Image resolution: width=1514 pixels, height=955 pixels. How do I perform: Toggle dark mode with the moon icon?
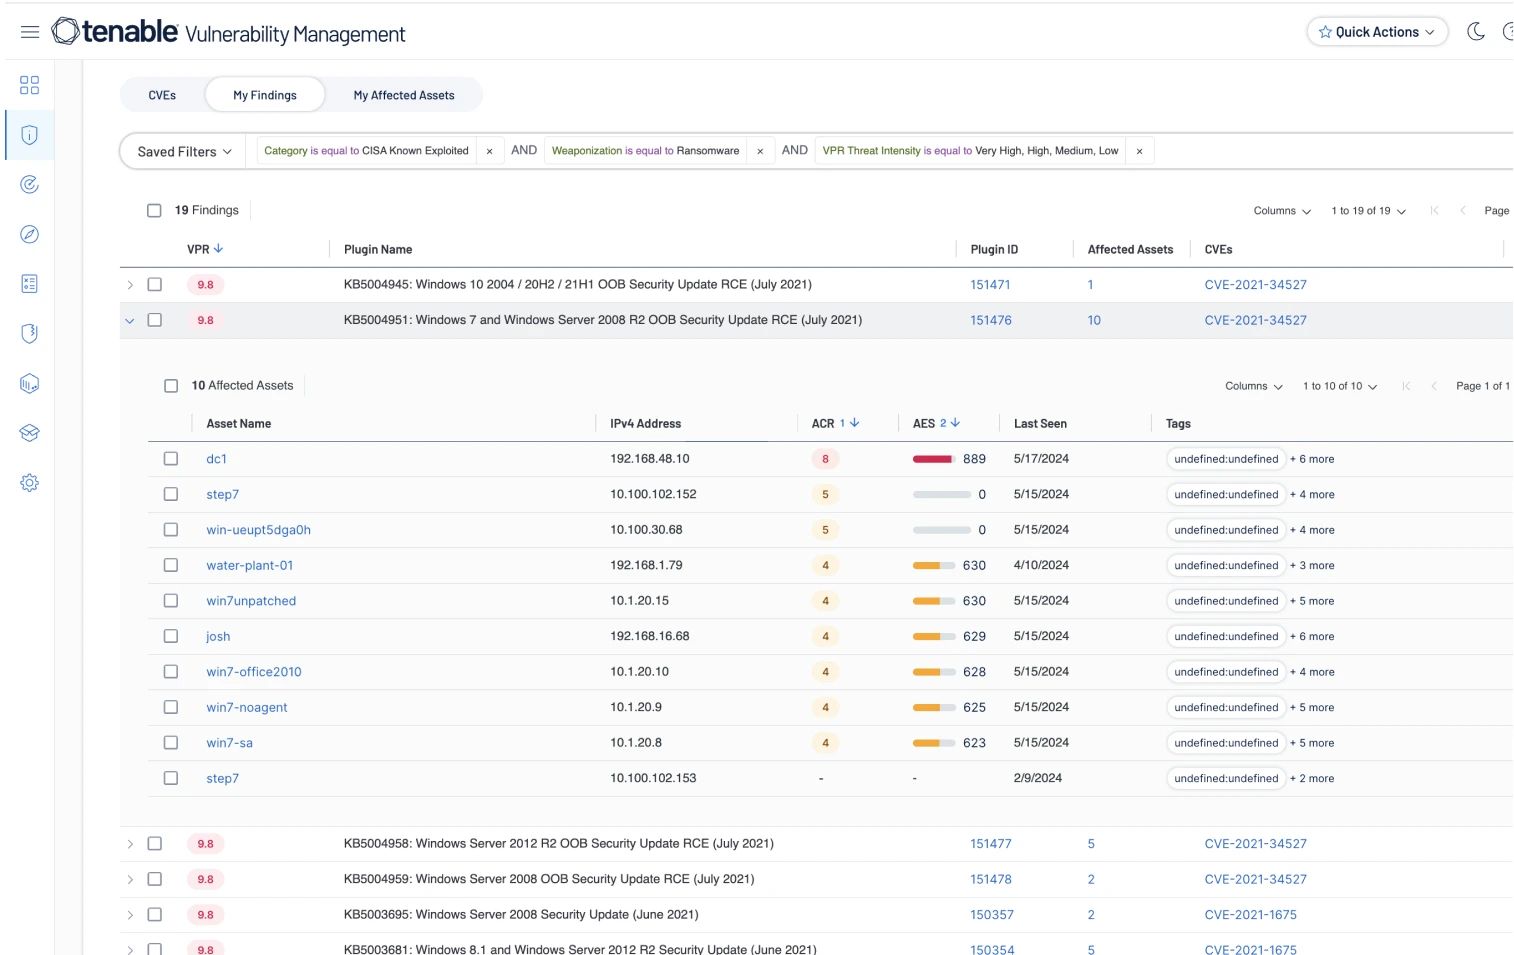(x=1476, y=31)
